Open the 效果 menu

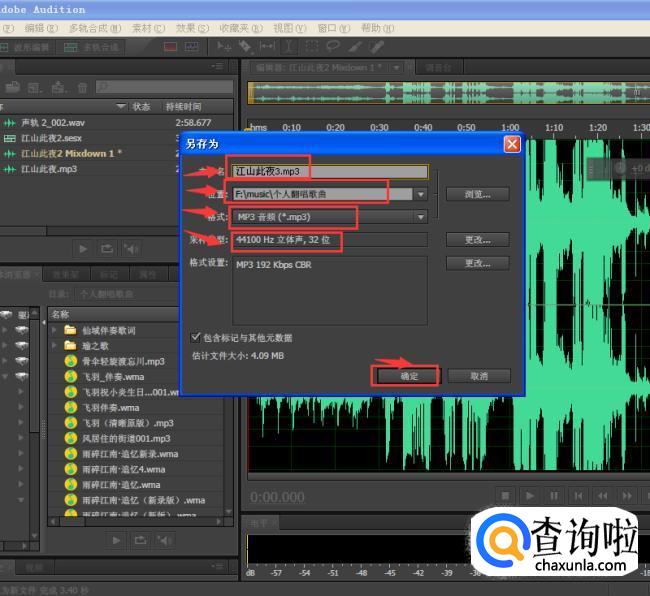pos(184,28)
